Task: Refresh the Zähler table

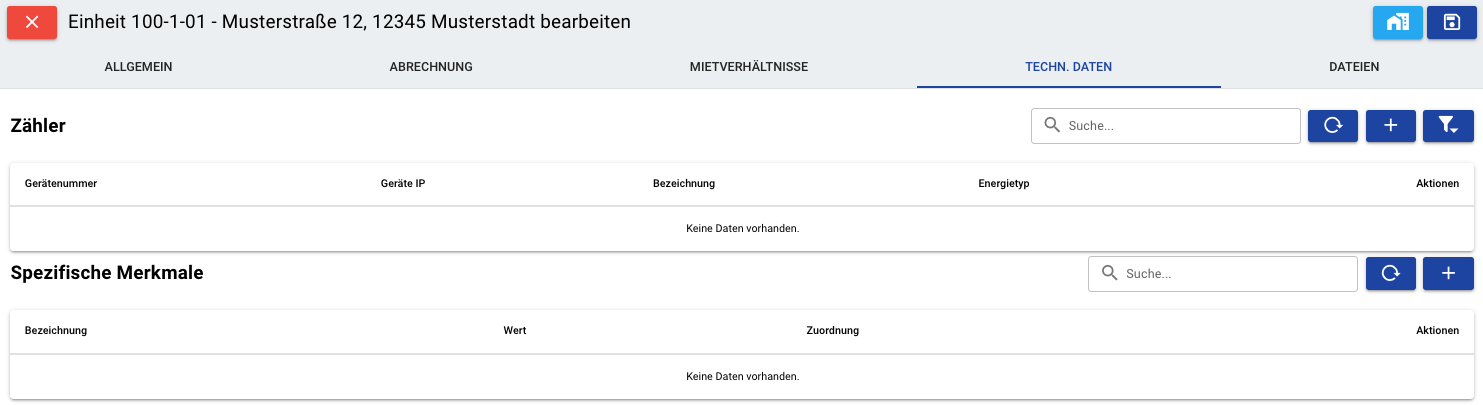Action: pyautogui.click(x=1333, y=125)
